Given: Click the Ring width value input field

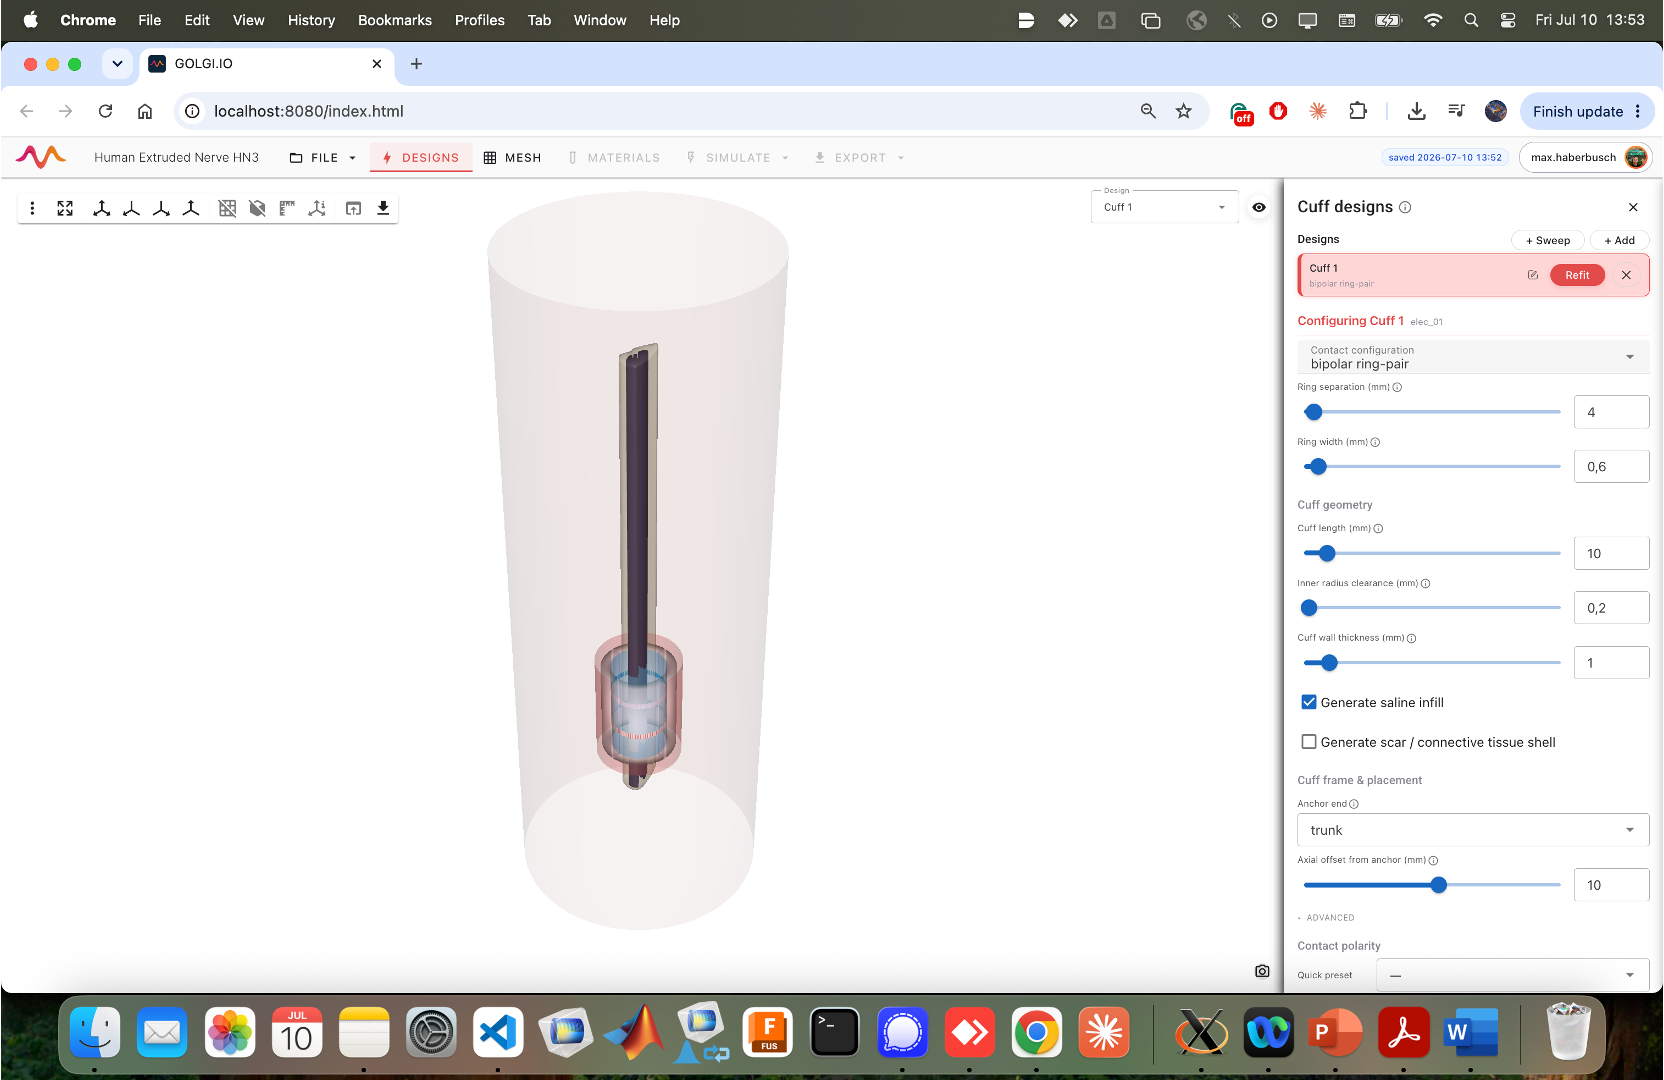Looking at the screenshot, I should tap(1612, 467).
